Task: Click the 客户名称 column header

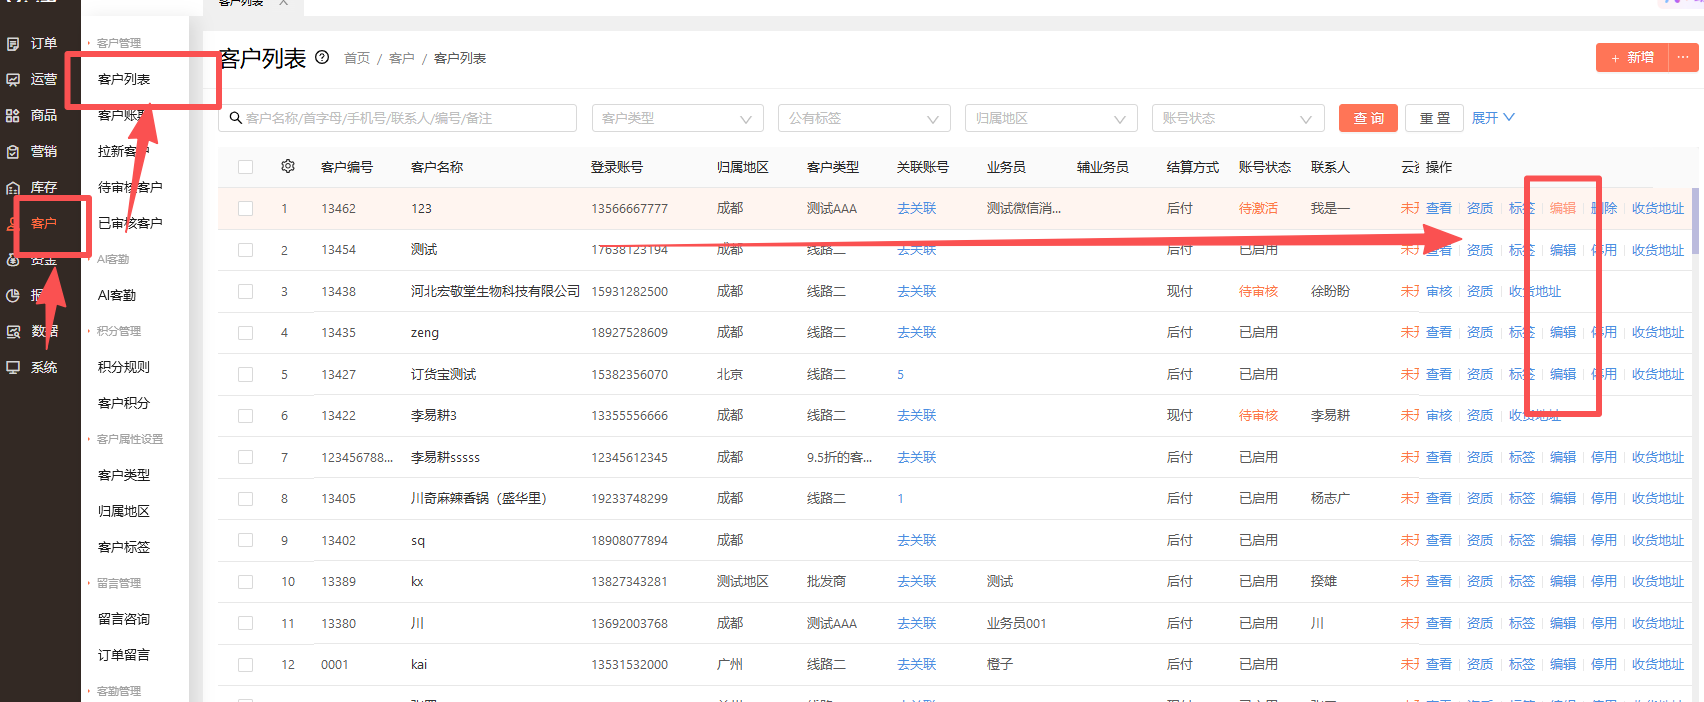Action: 437,167
